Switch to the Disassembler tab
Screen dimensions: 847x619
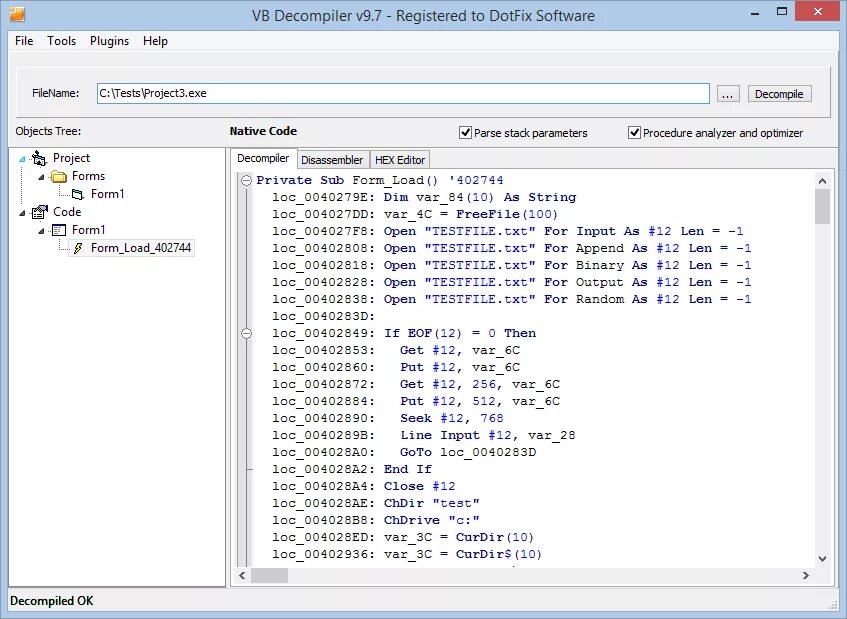coord(332,160)
